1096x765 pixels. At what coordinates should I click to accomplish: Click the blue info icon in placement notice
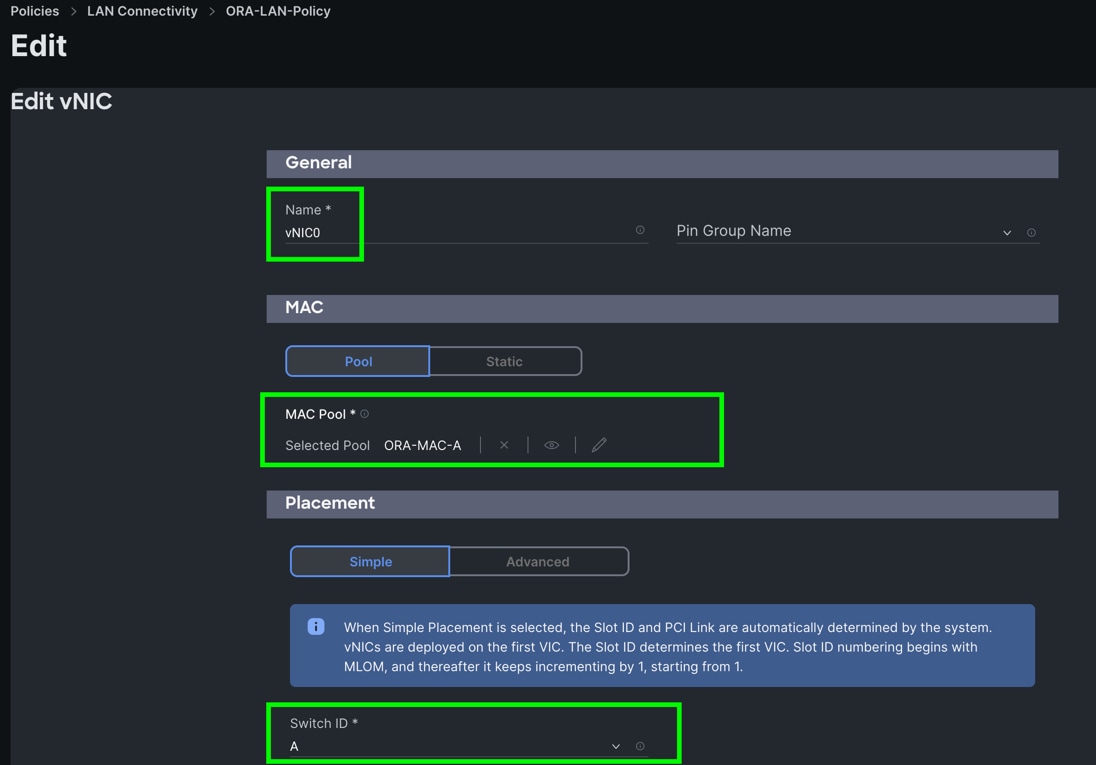[316, 627]
